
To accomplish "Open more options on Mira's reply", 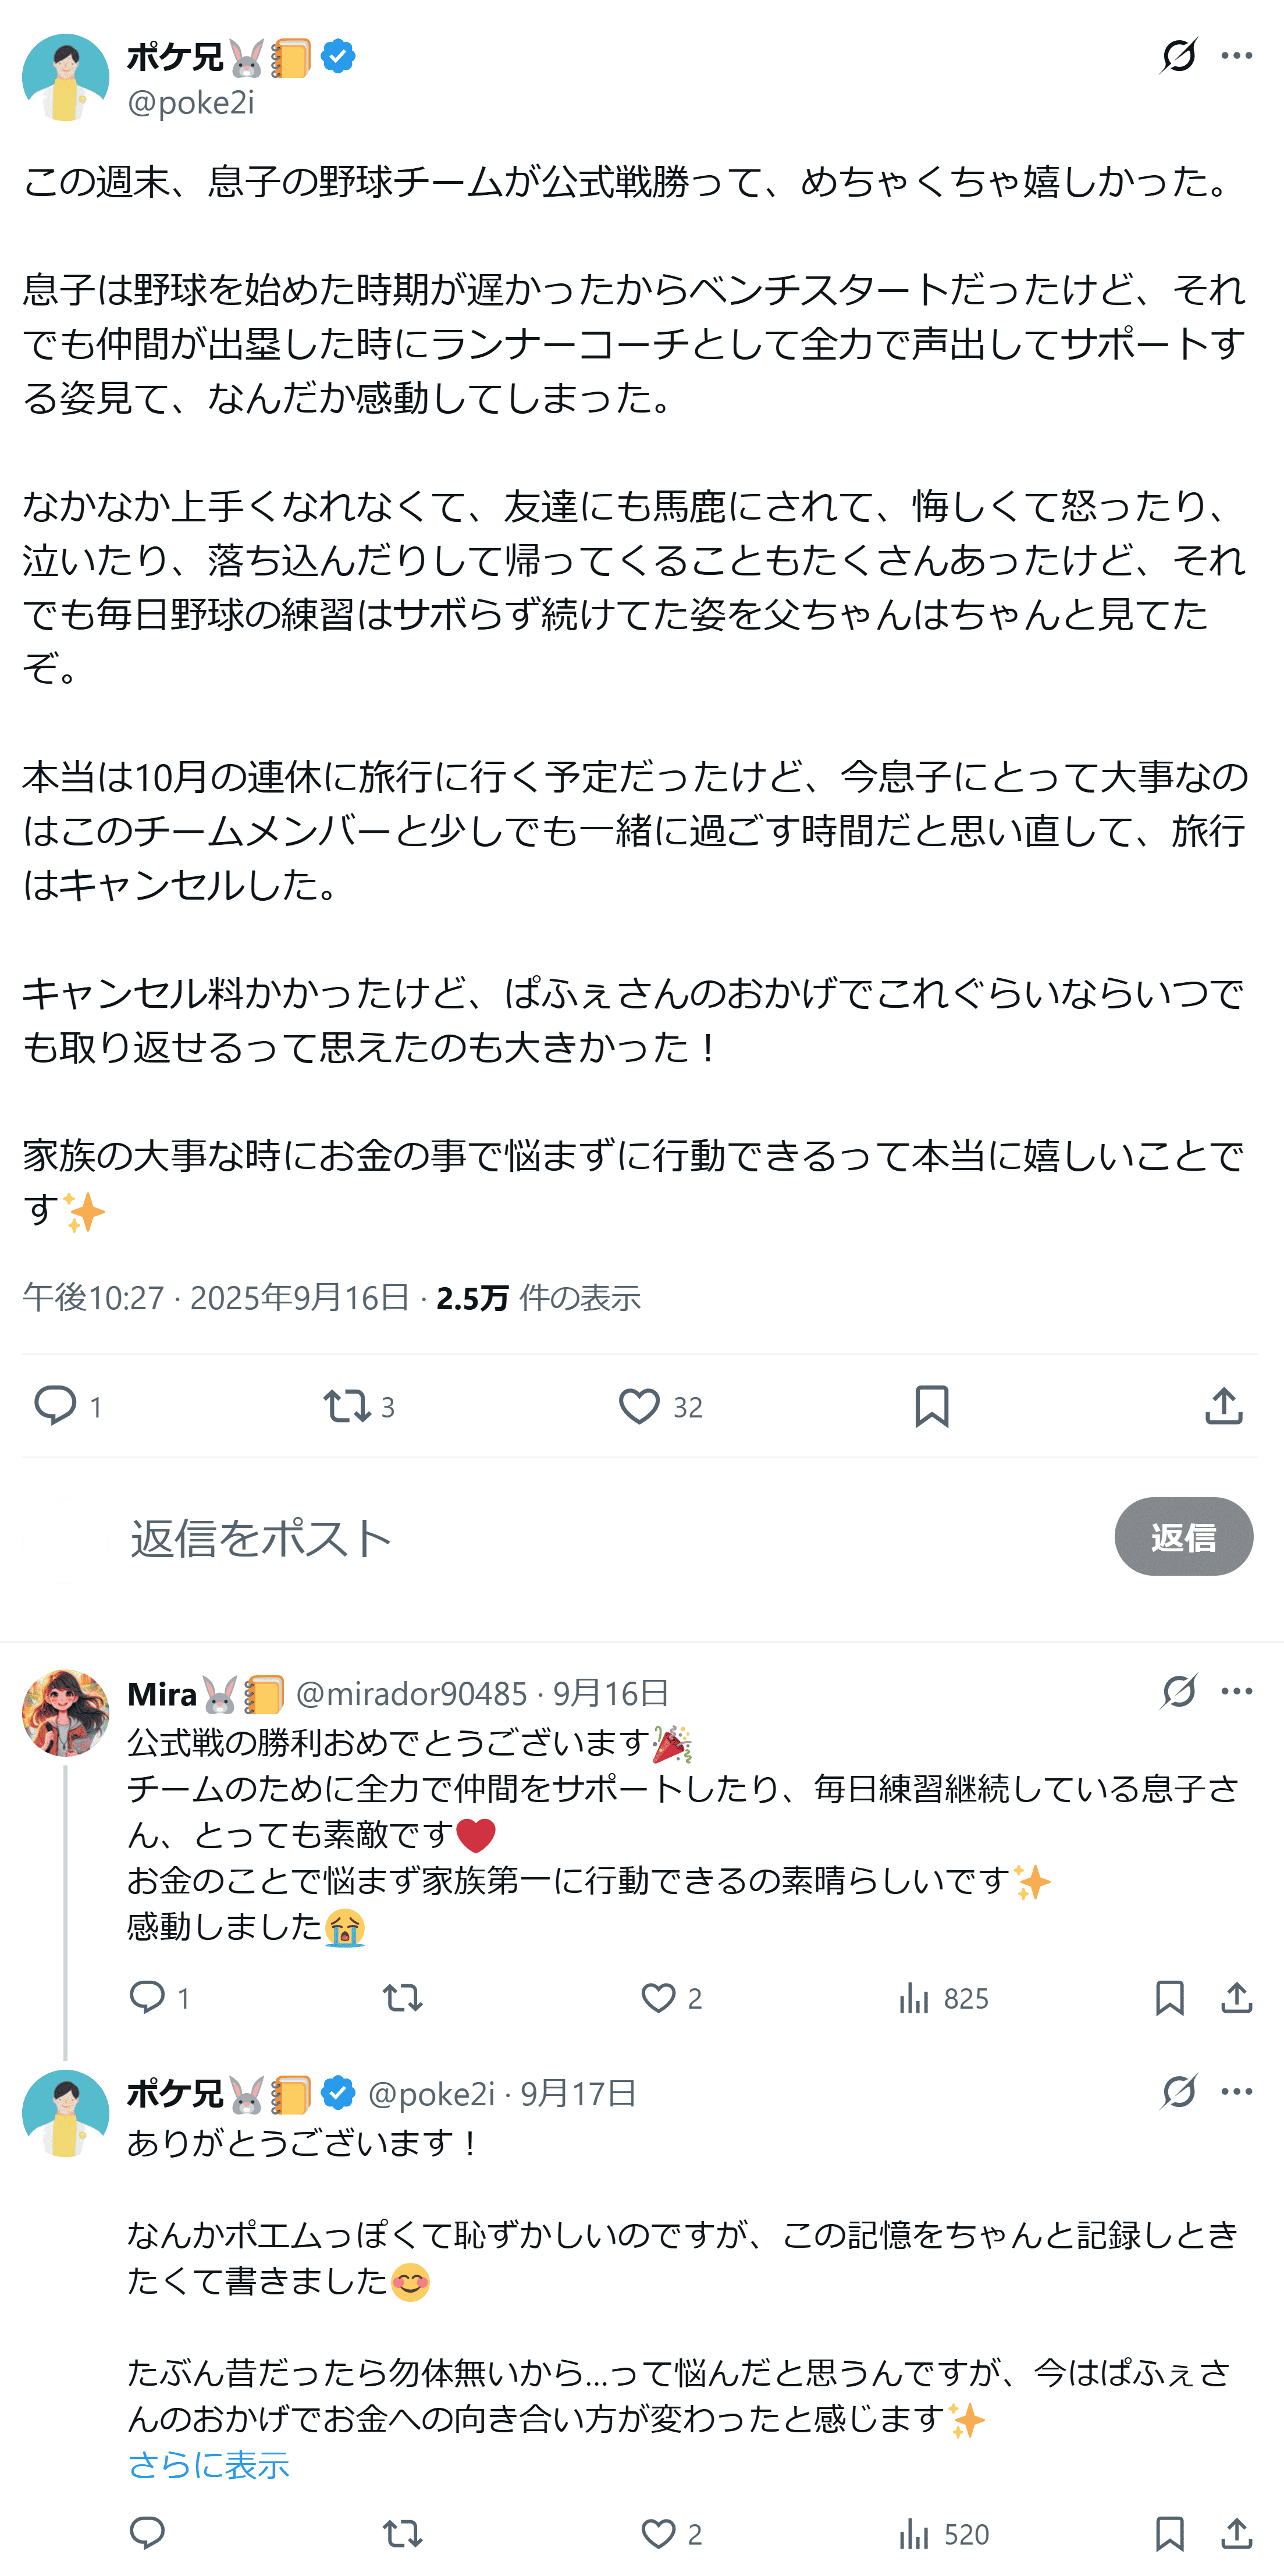I will coord(1237,1691).
